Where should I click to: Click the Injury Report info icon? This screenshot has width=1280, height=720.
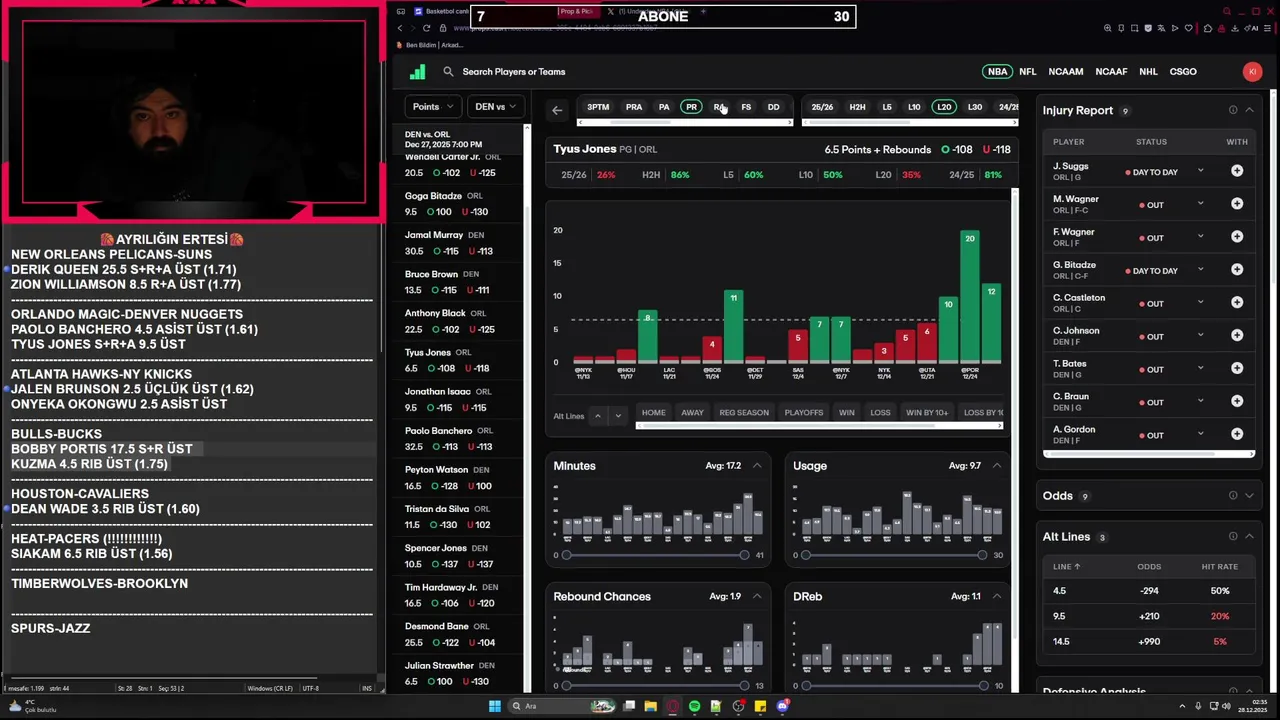point(1233,110)
